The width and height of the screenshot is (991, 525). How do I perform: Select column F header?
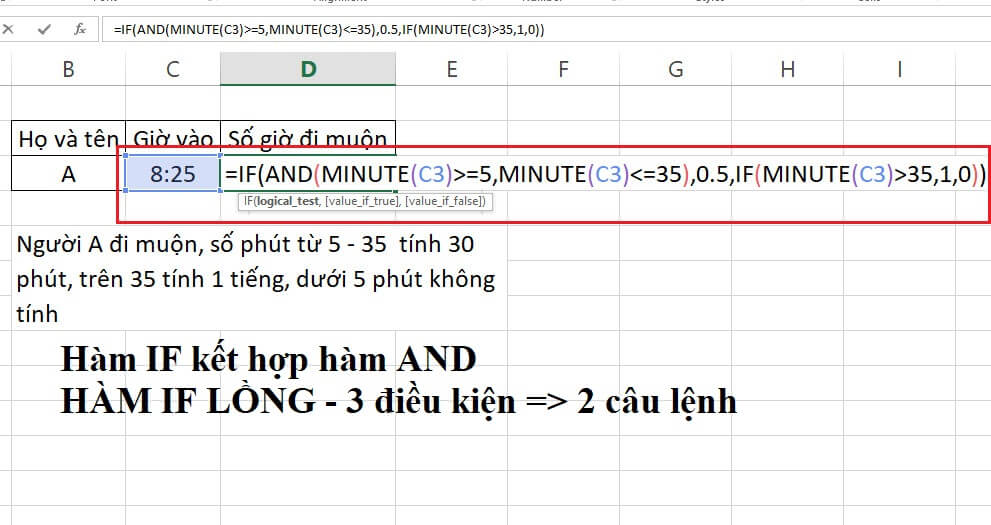pos(563,69)
